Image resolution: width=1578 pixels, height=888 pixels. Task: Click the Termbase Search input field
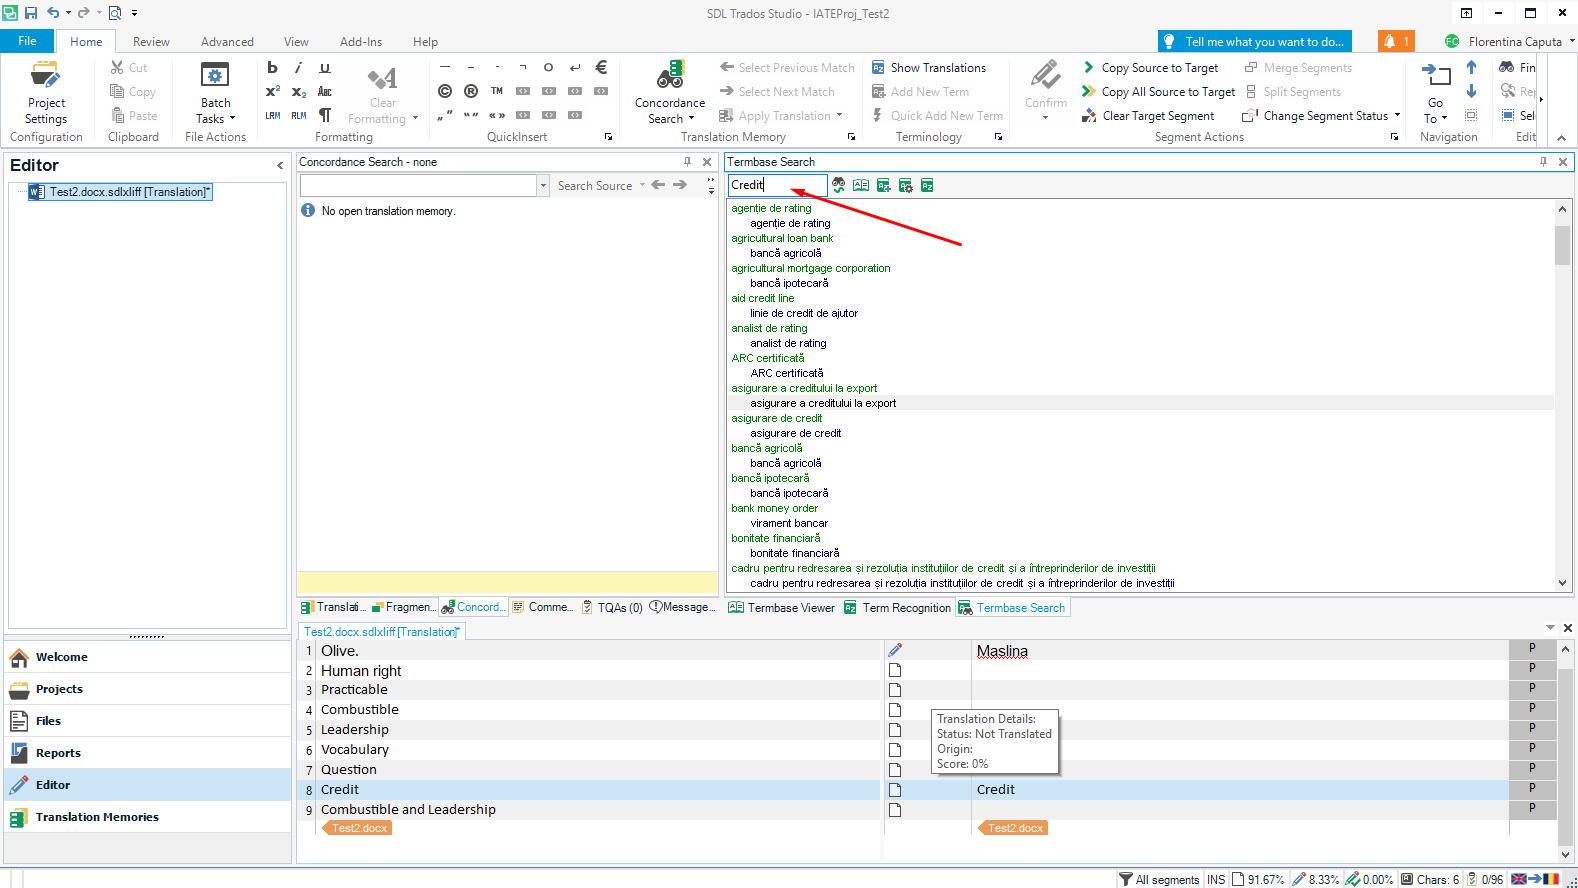pyautogui.click(x=777, y=185)
